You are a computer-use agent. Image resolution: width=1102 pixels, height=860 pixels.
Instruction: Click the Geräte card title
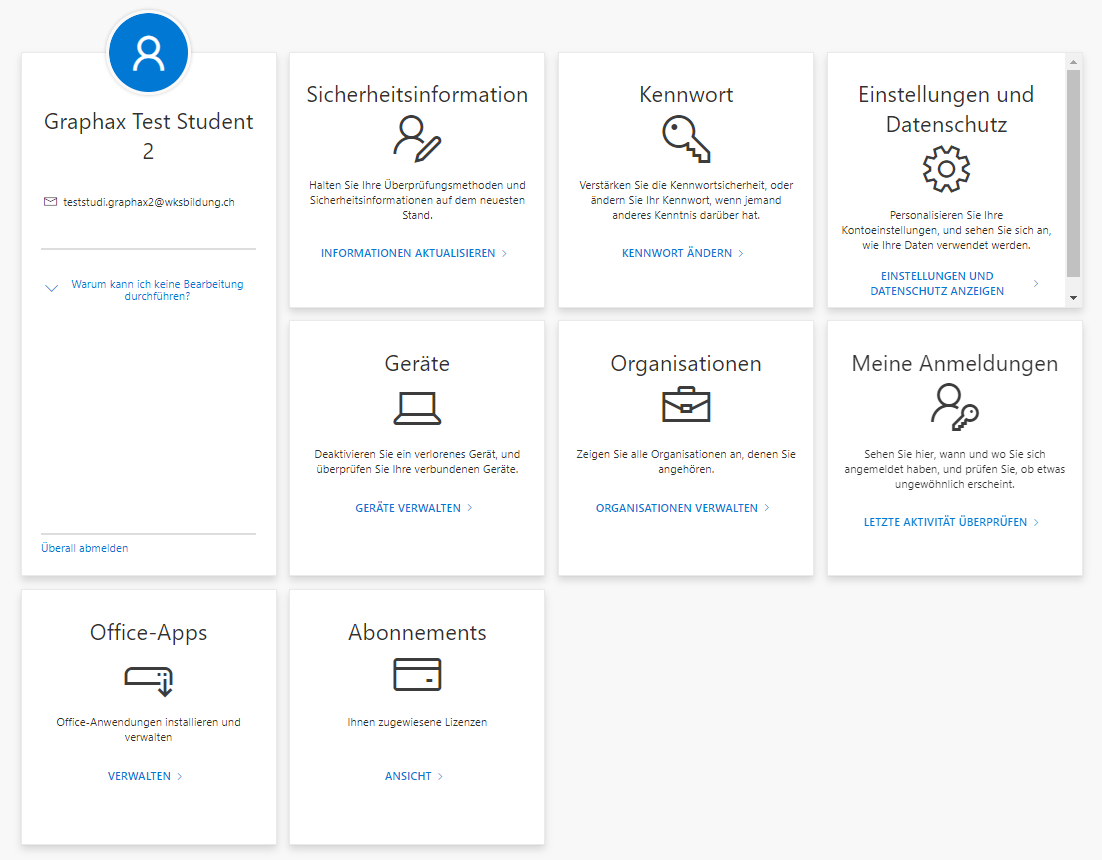click(417, 364)
